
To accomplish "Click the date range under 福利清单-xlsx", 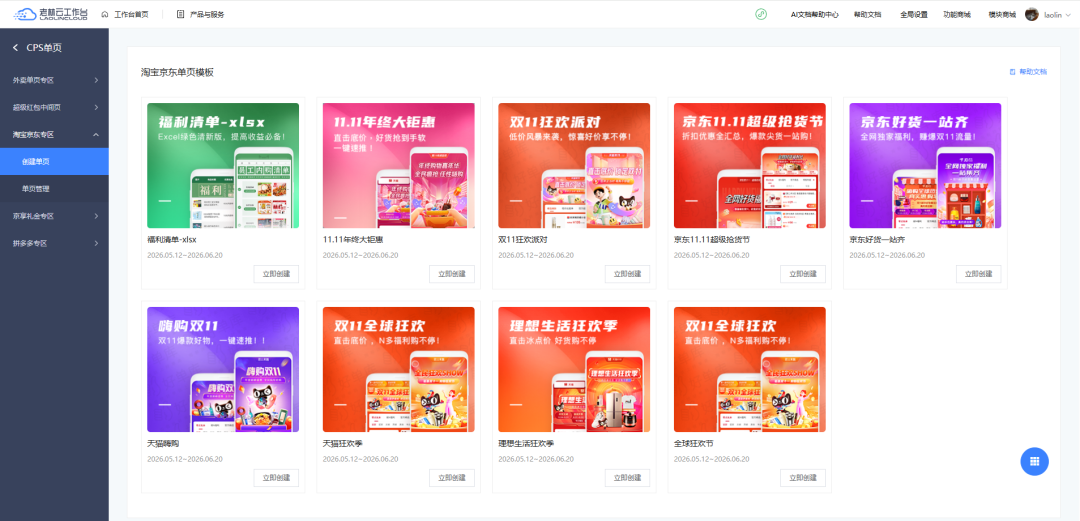I will 185,255.
